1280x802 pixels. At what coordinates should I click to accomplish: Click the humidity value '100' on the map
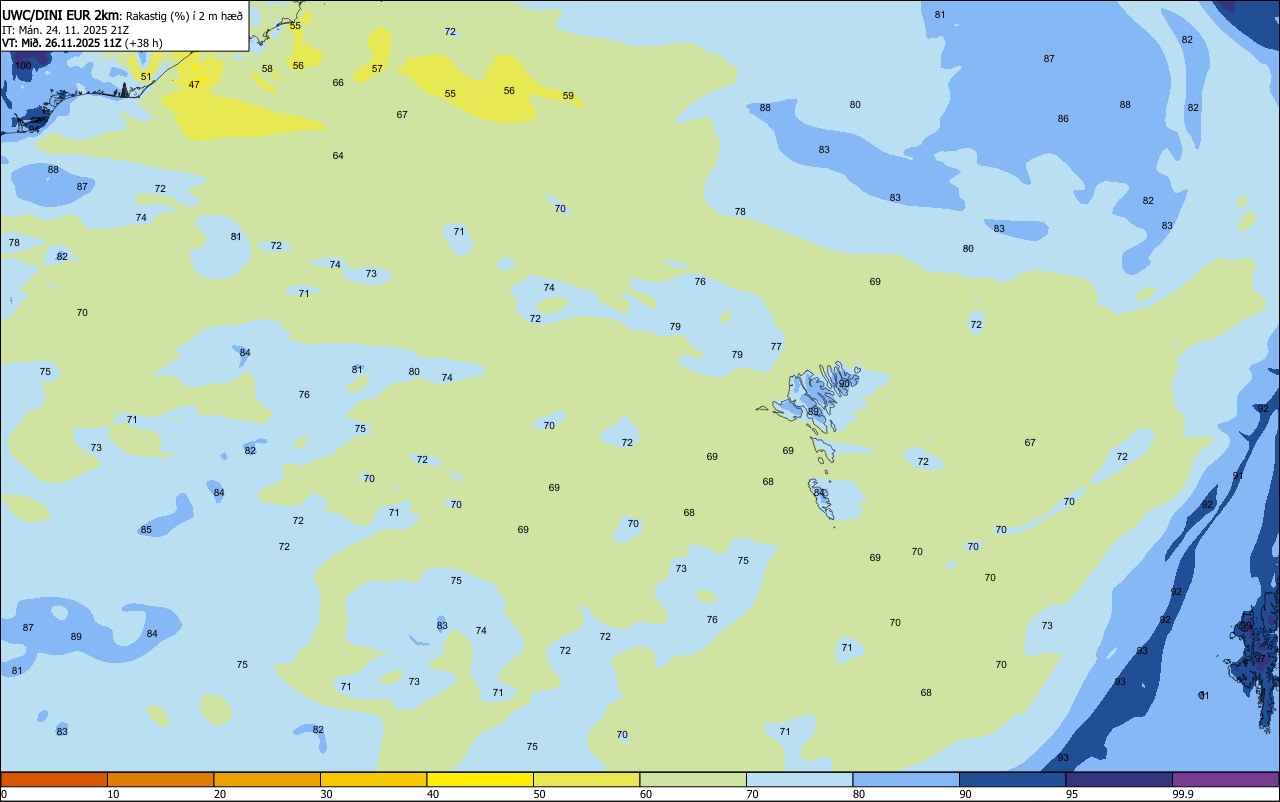point(23,65)
